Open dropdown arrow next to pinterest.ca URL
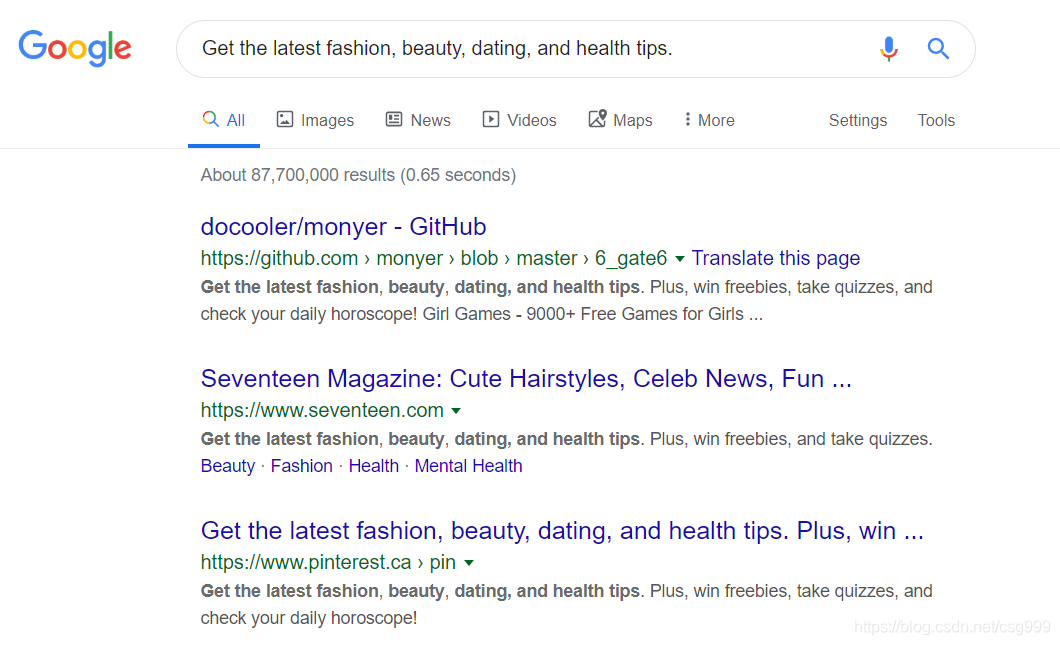The height and width of the screenshot is (645, 1060). [x=468, y=563]
